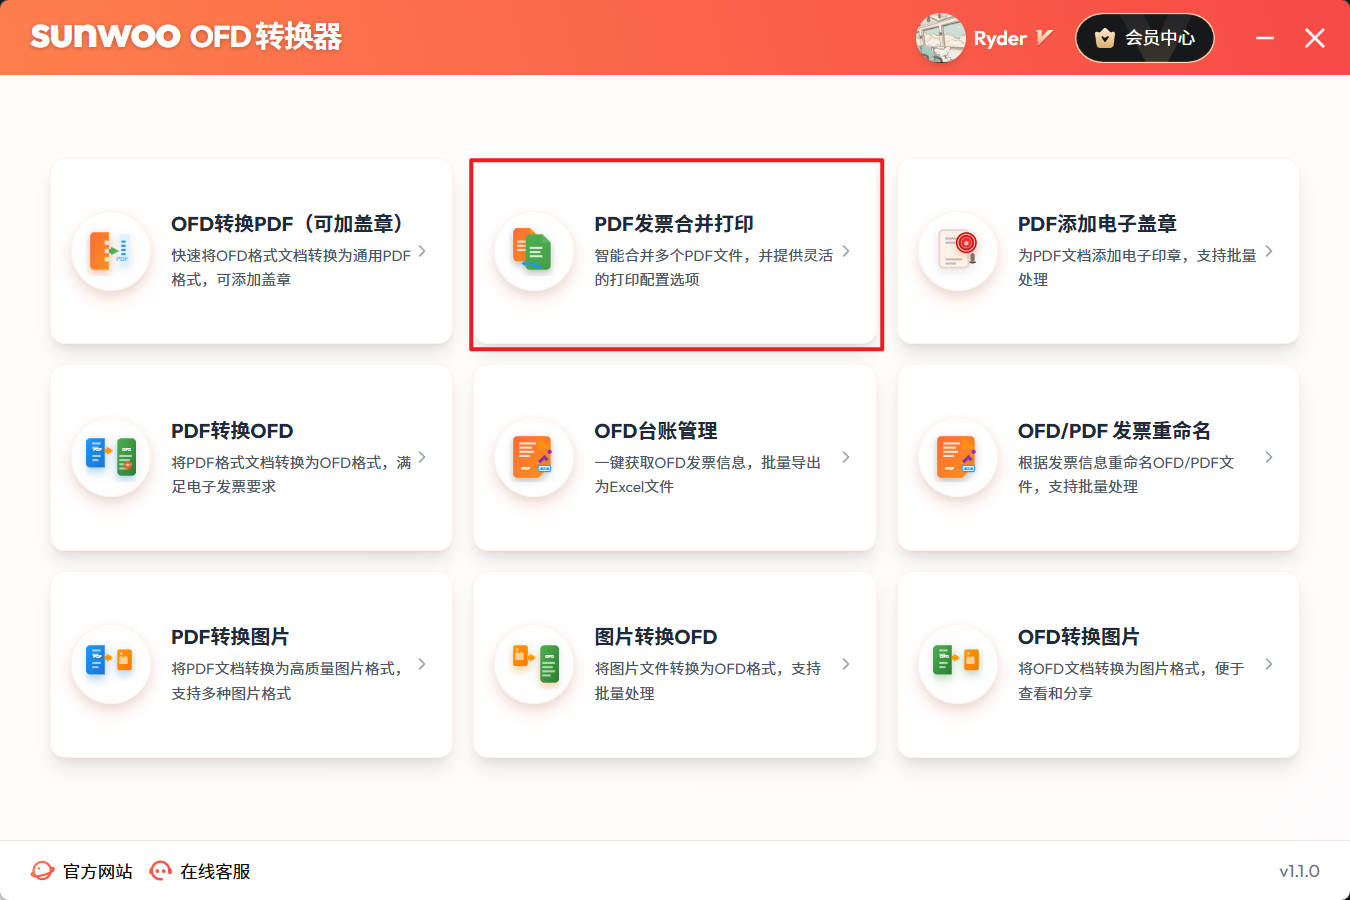Select the OFD/PDF 发票重命名 title

click(1114, 431)
